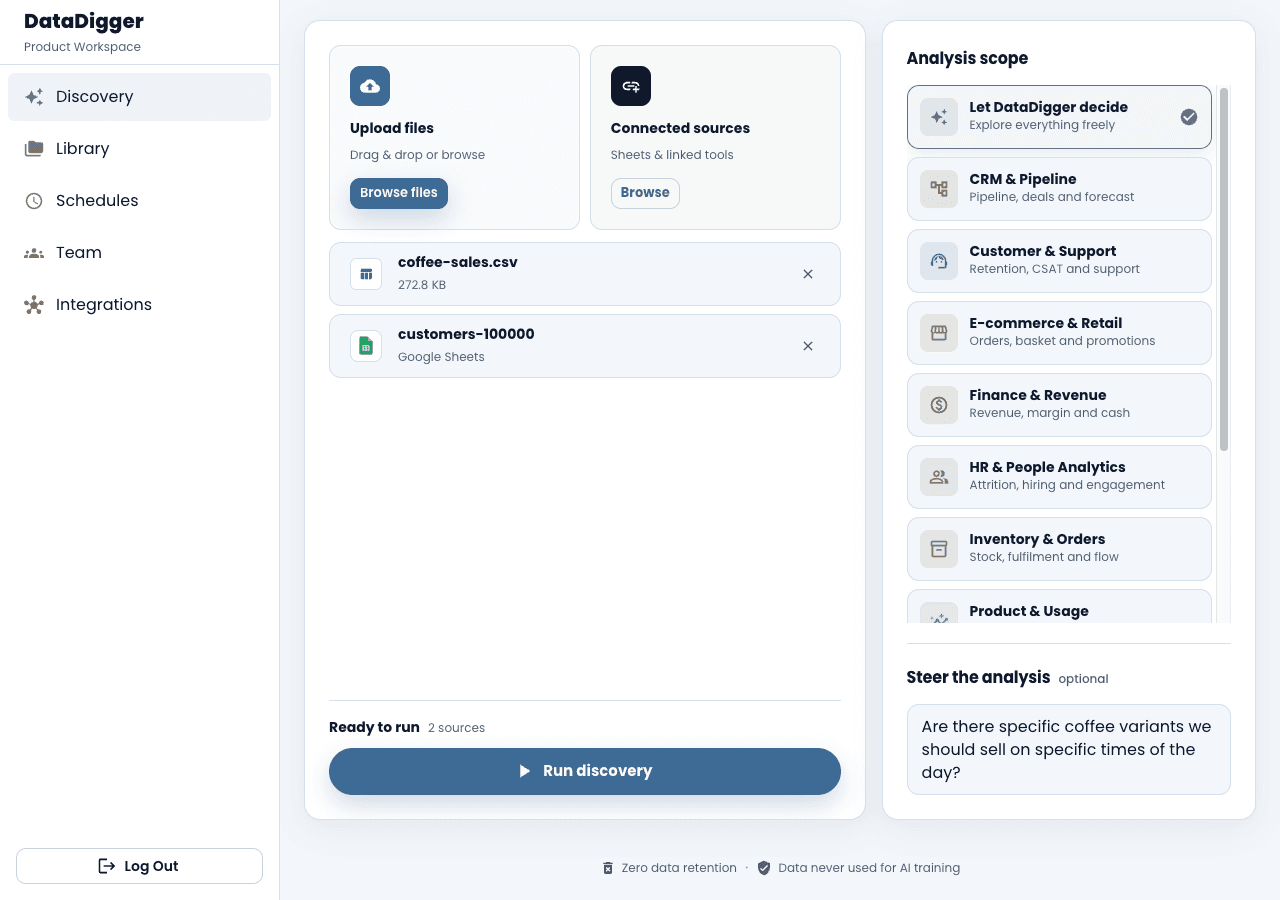
Task: Click the Log Out exit arrow icon
Action: click(107, 866)
